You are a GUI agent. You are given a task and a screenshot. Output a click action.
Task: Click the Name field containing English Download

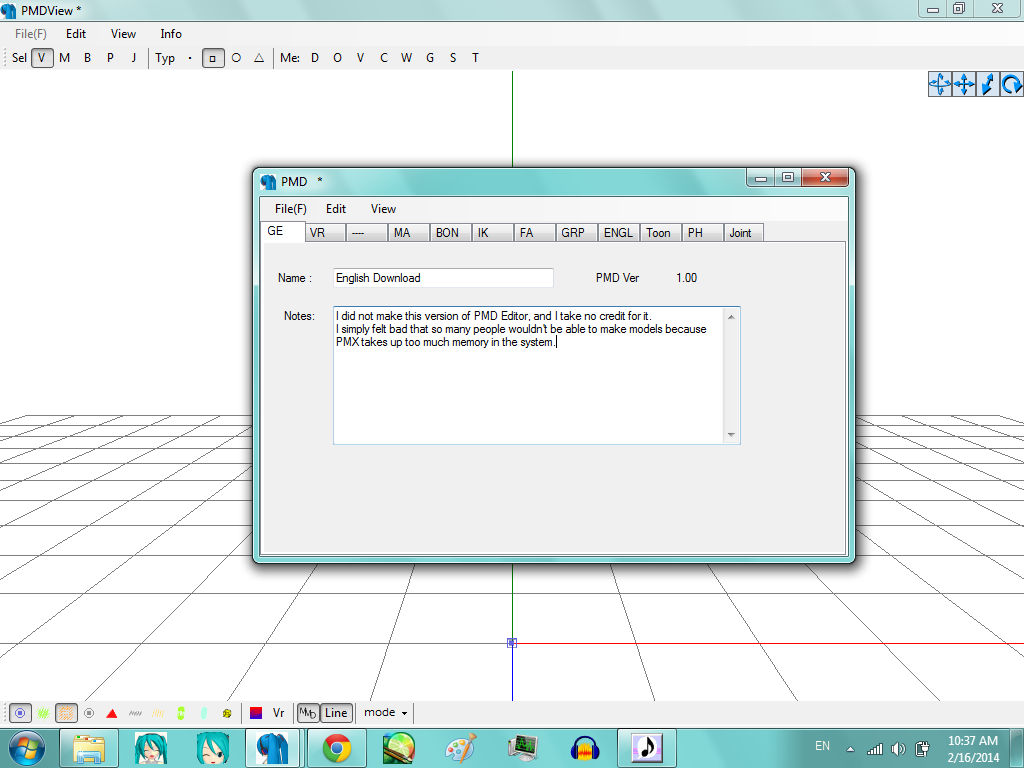pos(442,278)
